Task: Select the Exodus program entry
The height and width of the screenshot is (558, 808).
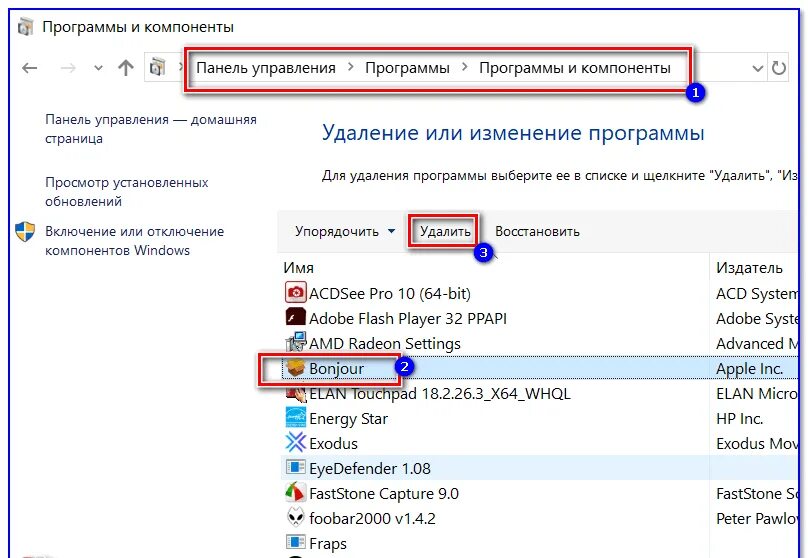Action: pos(333,444)
